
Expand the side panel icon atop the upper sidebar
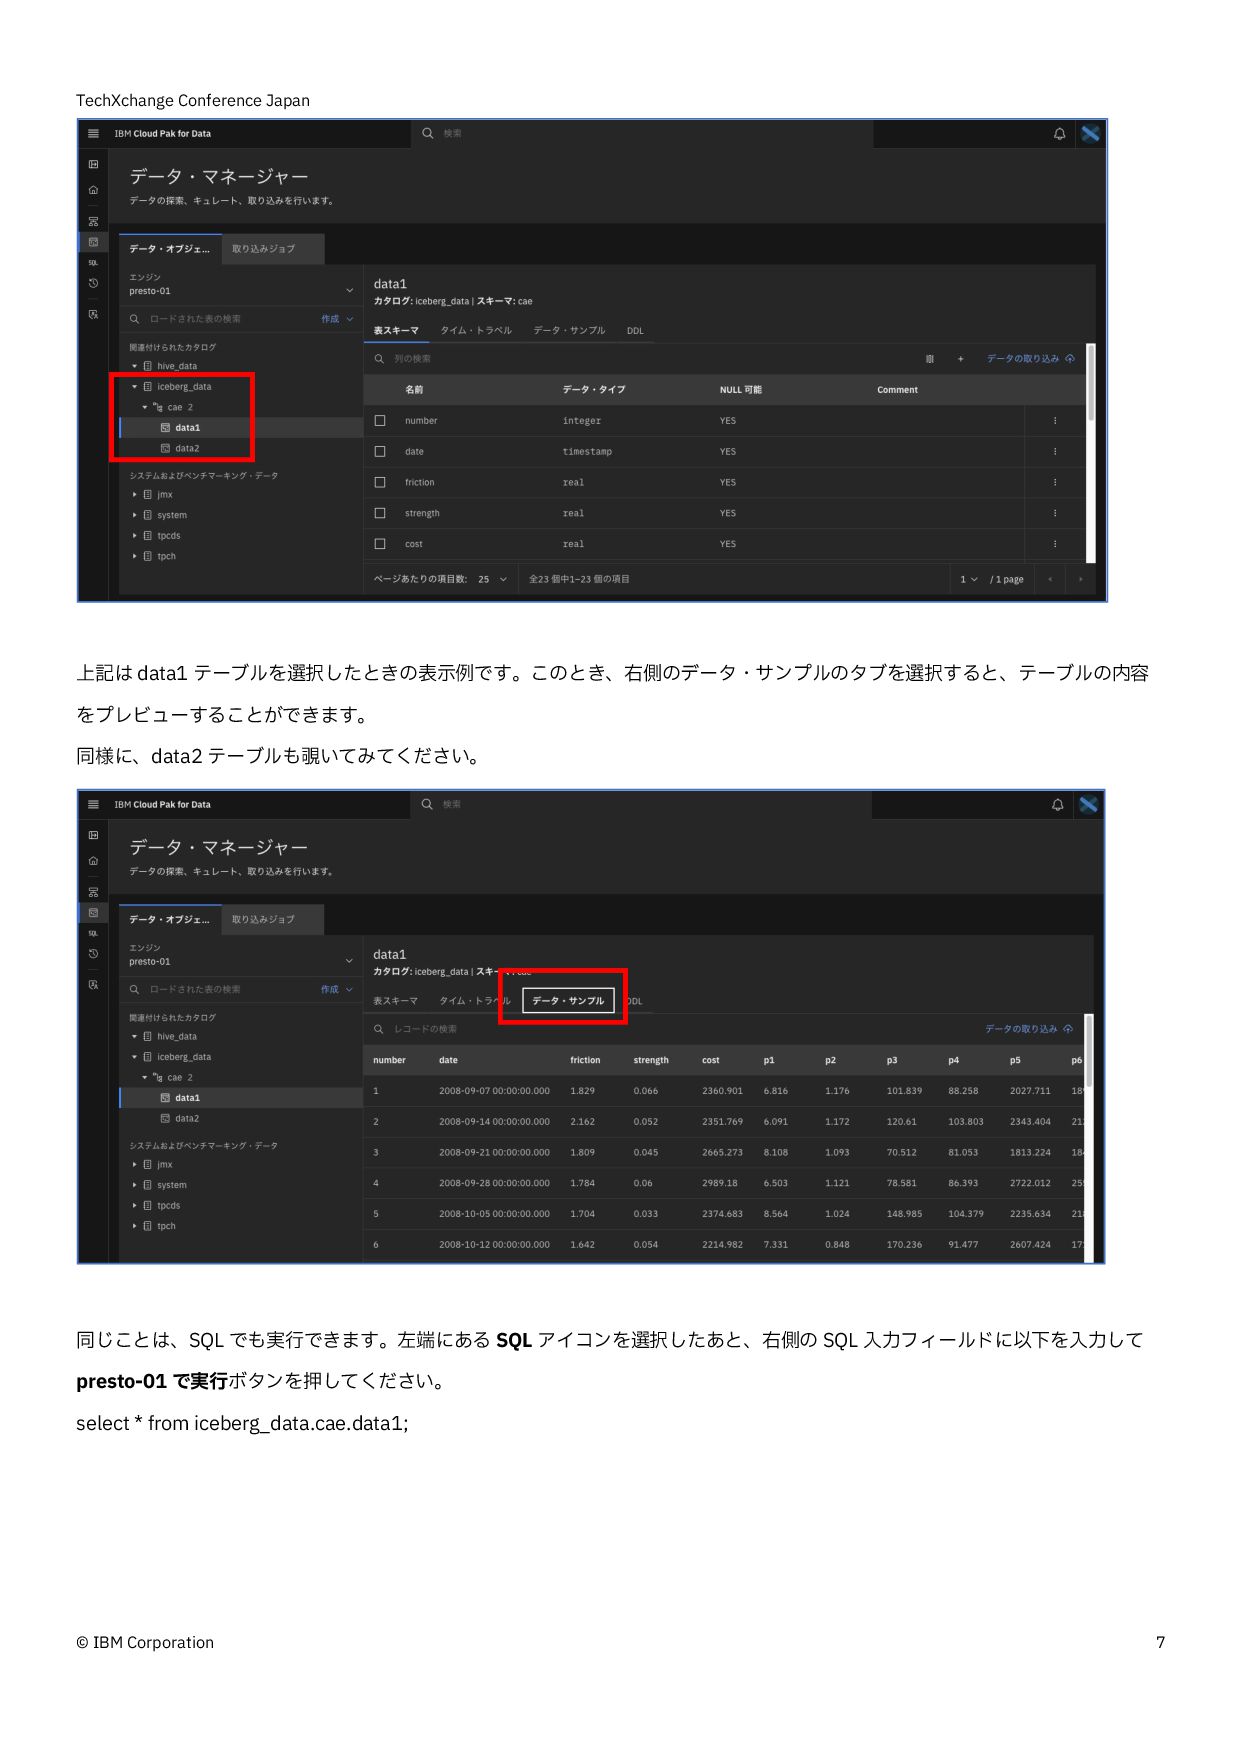(x=93, y=164)
